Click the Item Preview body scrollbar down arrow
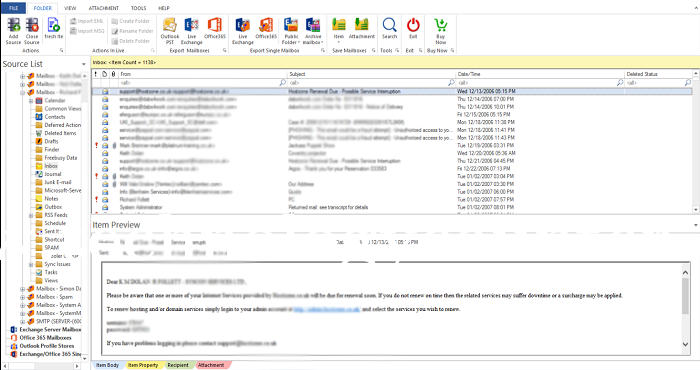 click(x=685, y=344)
